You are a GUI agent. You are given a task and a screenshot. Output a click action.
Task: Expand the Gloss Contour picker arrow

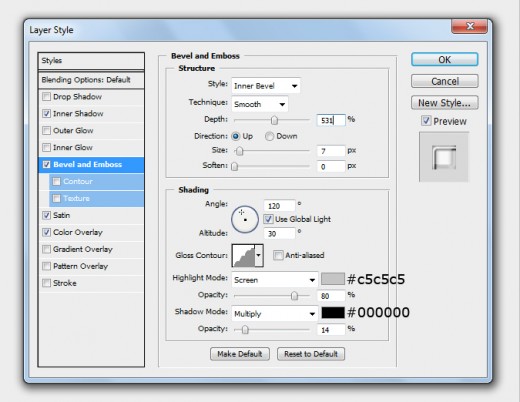(259, 255)
